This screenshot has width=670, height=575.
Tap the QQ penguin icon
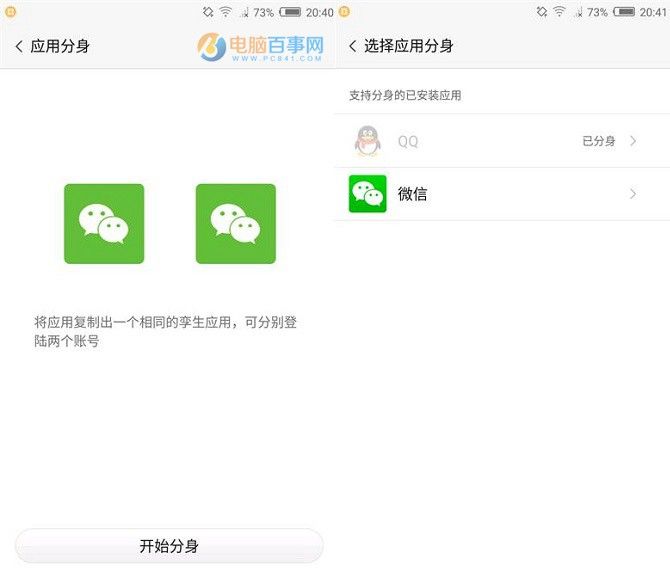tap(367, 141)
